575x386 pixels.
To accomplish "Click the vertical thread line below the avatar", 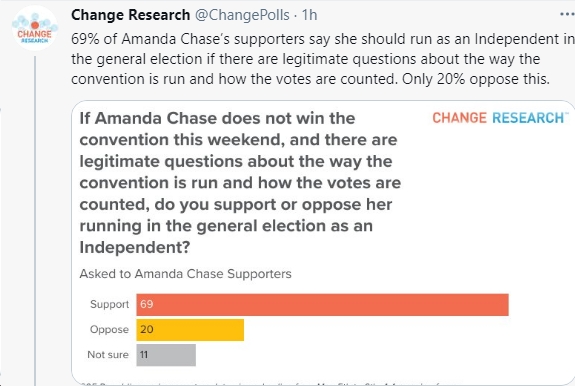I will click(x=35, y=221).
